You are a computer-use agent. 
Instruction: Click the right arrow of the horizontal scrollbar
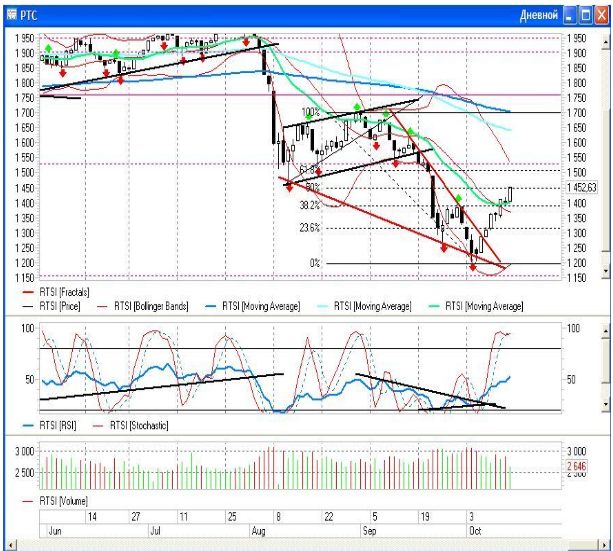pyautogui.click(x=605, y=545)
